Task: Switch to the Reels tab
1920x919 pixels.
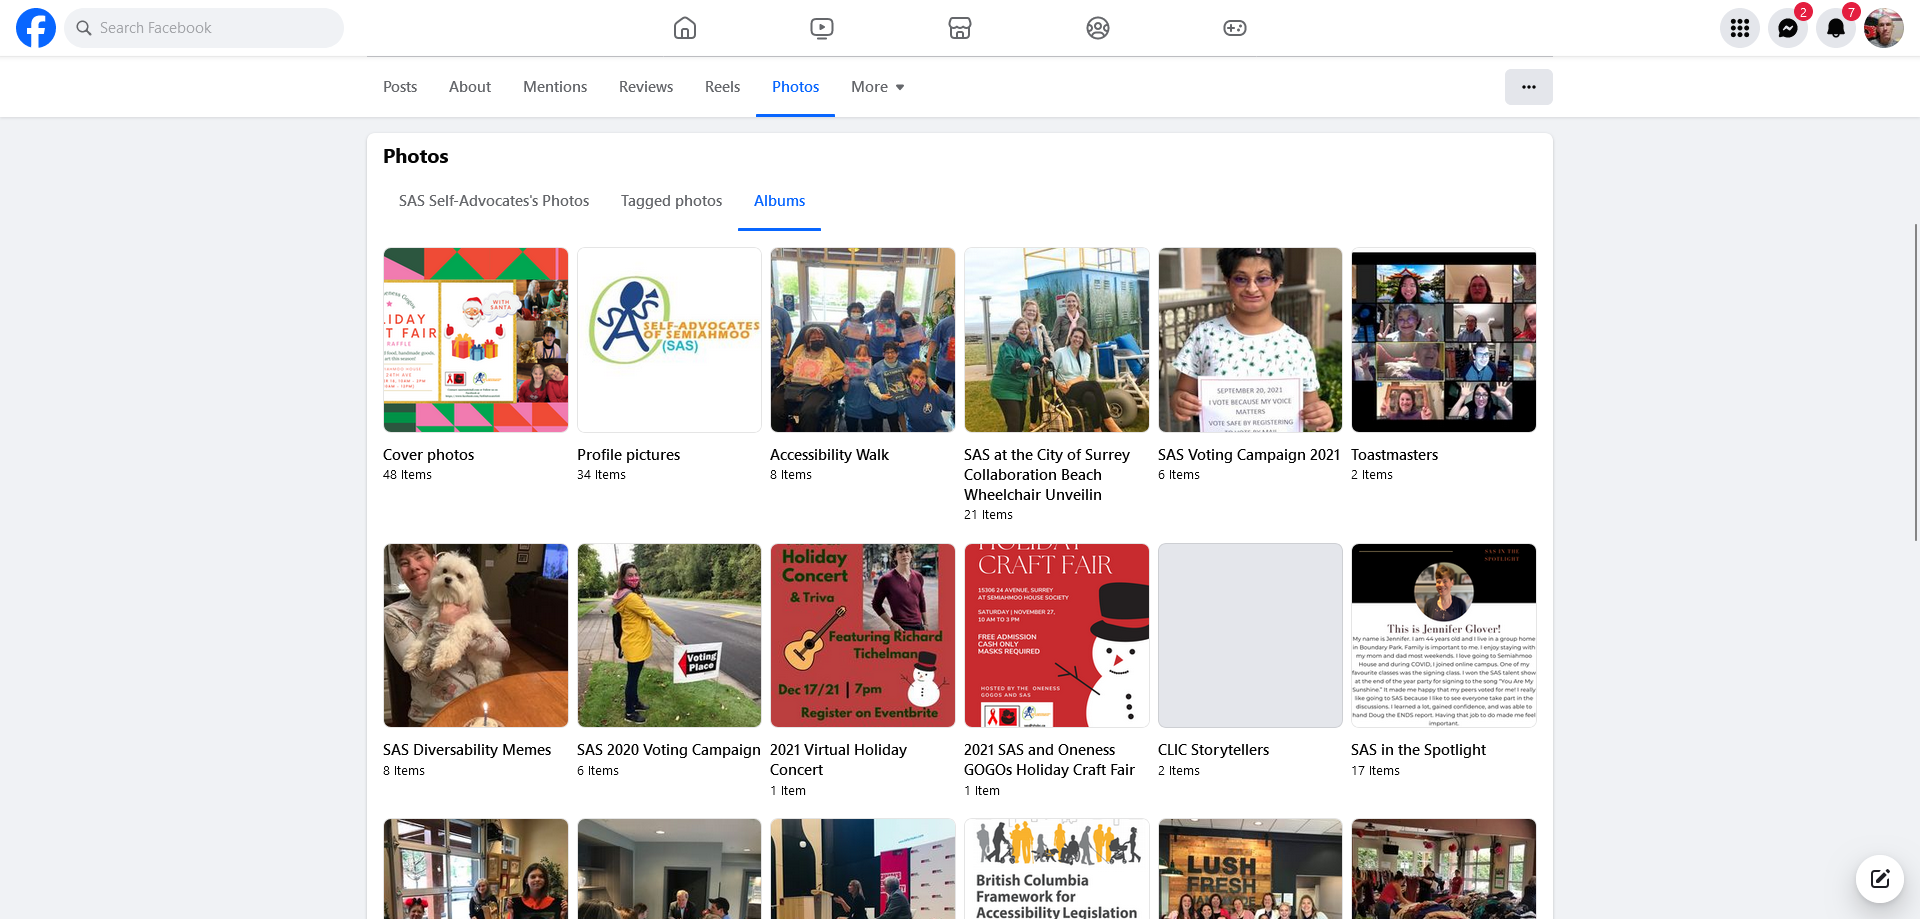Action: pyautogui.click(x=722, y=87)
